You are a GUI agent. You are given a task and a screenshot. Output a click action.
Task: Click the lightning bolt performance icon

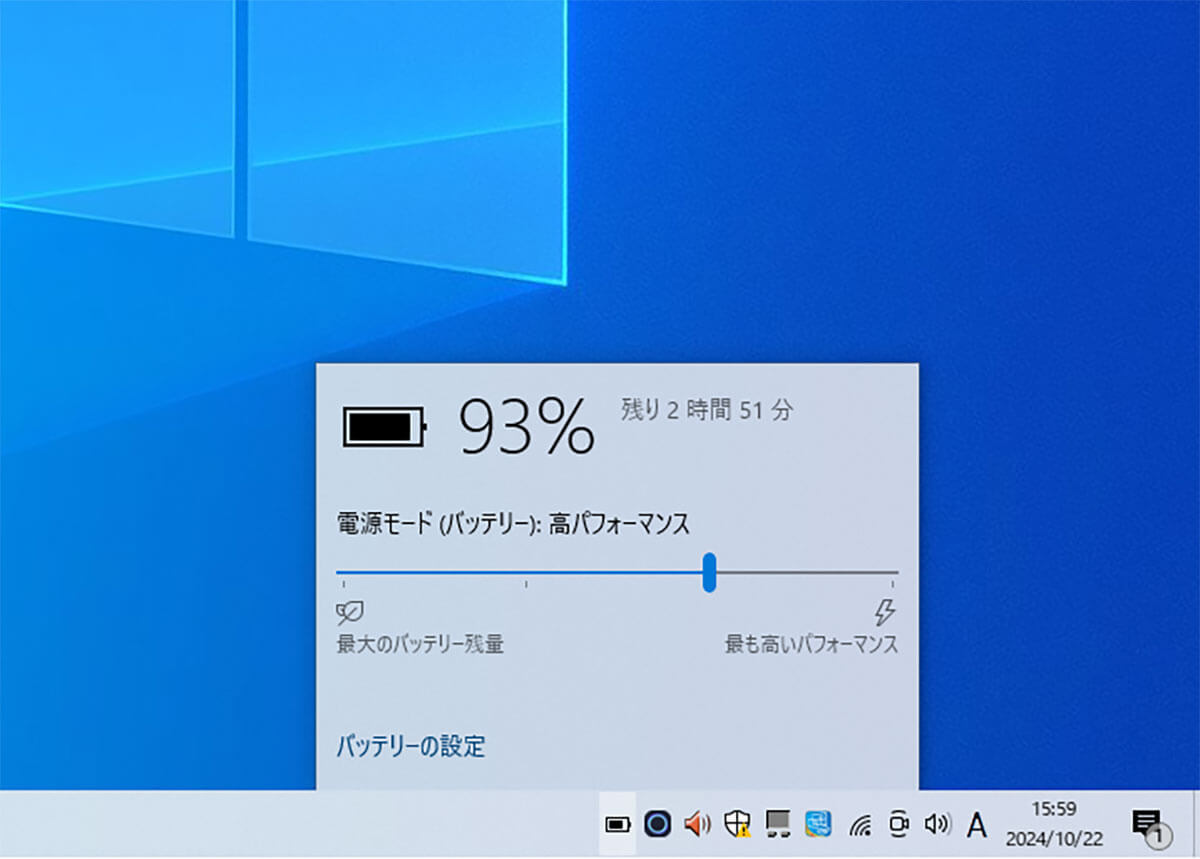(x=885, y=612)
